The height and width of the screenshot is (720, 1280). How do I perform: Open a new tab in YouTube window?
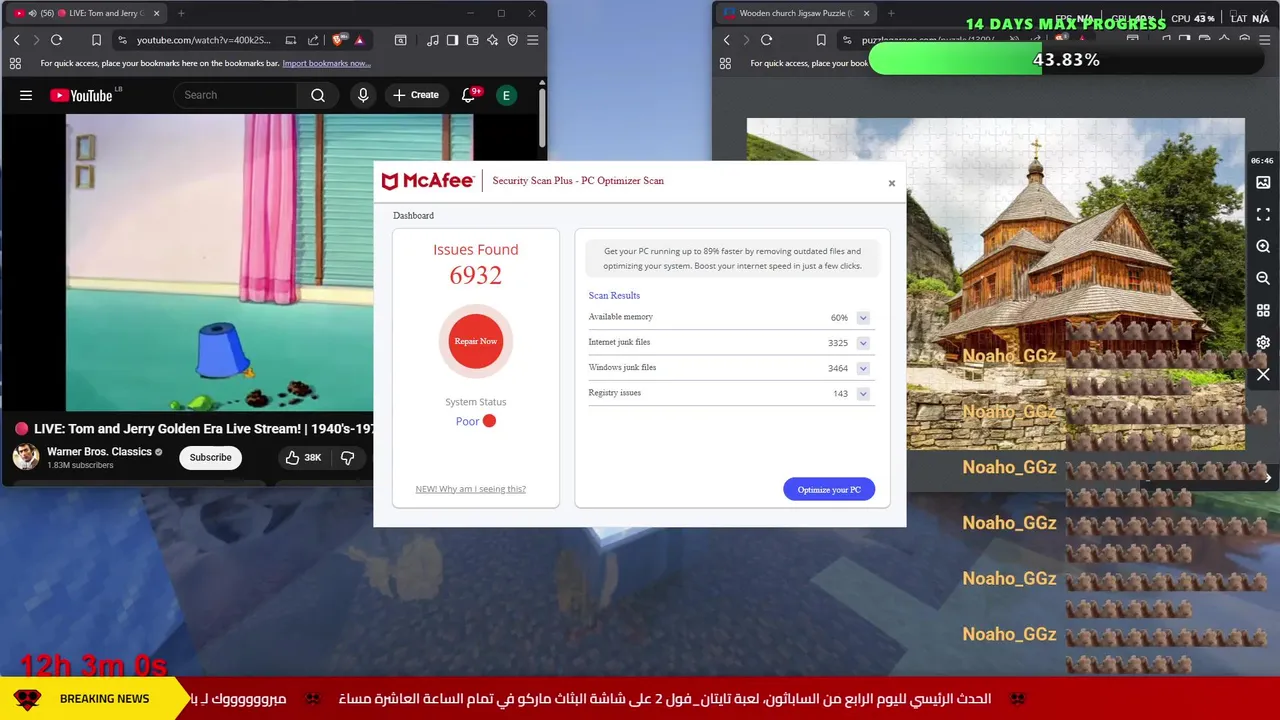pyautogui.click(x=181, y=13)
